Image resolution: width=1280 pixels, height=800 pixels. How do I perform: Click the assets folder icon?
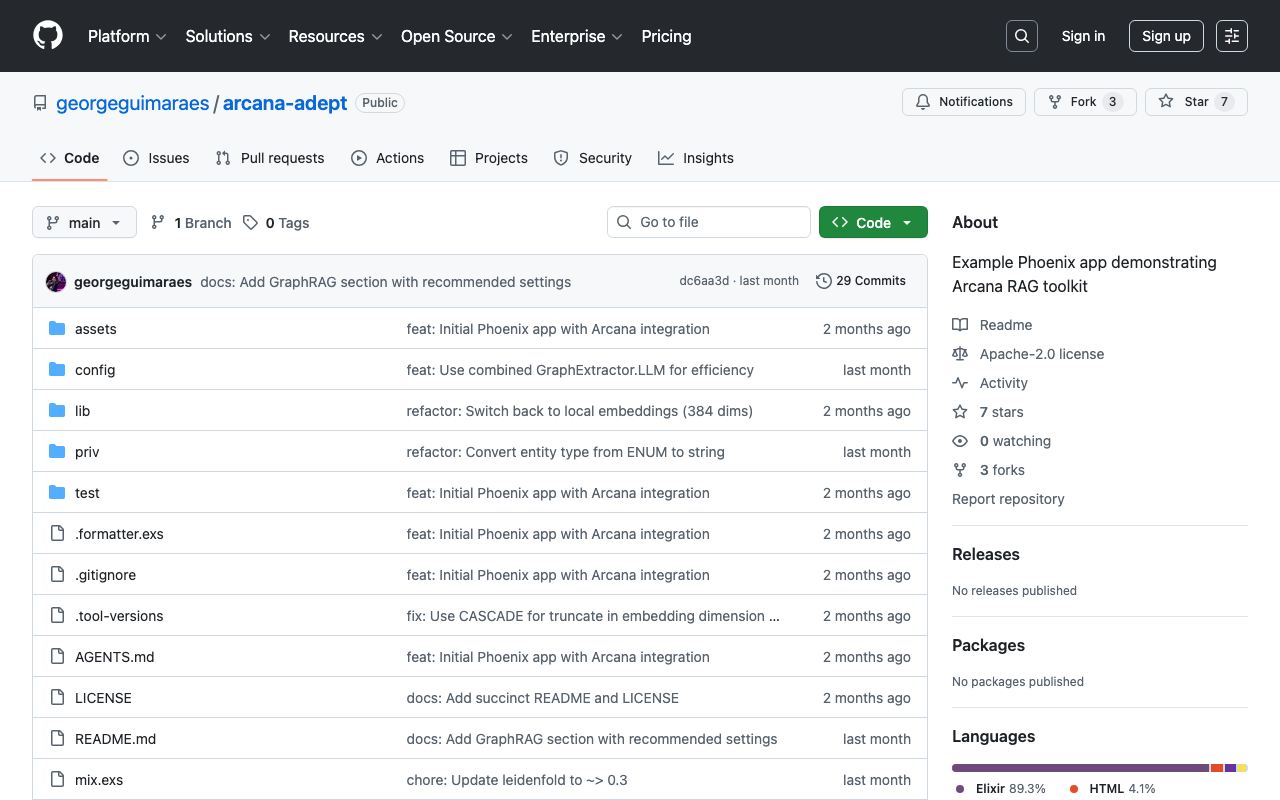pos(57,329)
